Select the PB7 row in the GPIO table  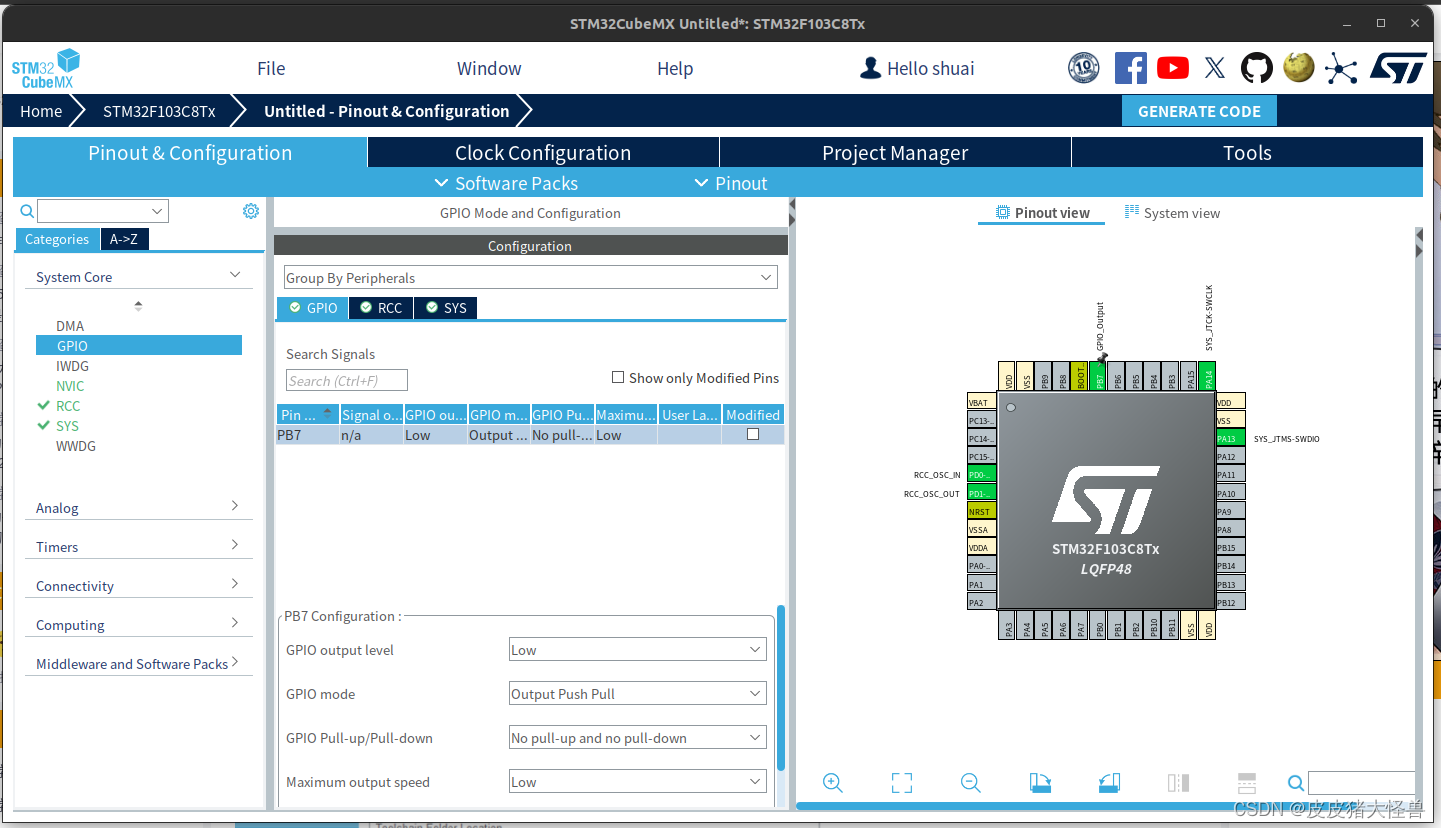click(530, 435)
